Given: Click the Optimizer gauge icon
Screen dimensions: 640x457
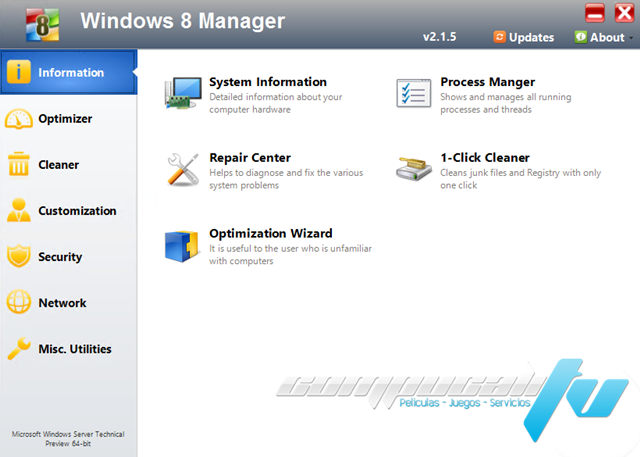Looking at the screenshot, I should (x=18, y=119).
